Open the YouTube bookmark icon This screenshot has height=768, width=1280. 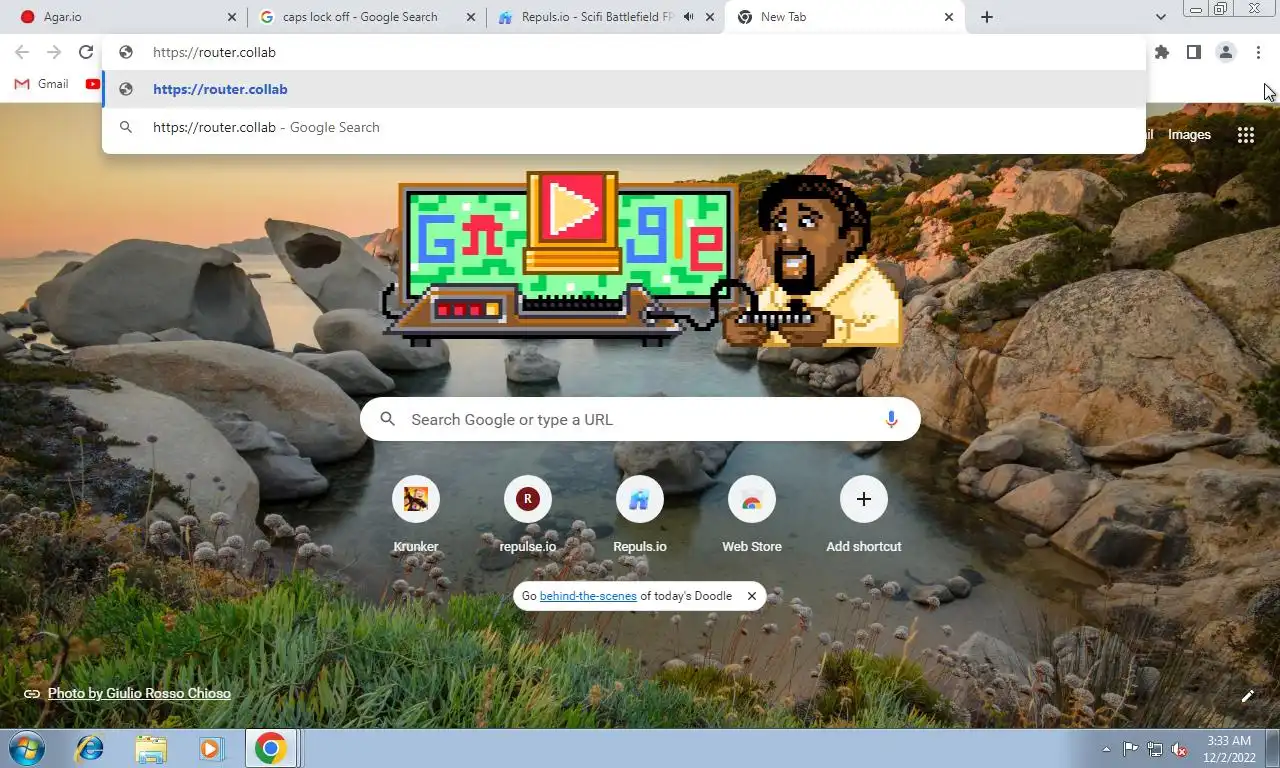click(93, 84)
